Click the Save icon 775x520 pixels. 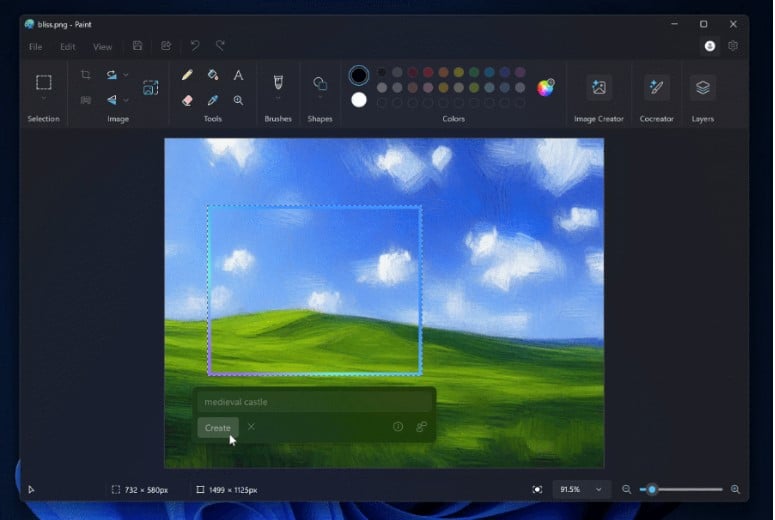coord(137,46)
